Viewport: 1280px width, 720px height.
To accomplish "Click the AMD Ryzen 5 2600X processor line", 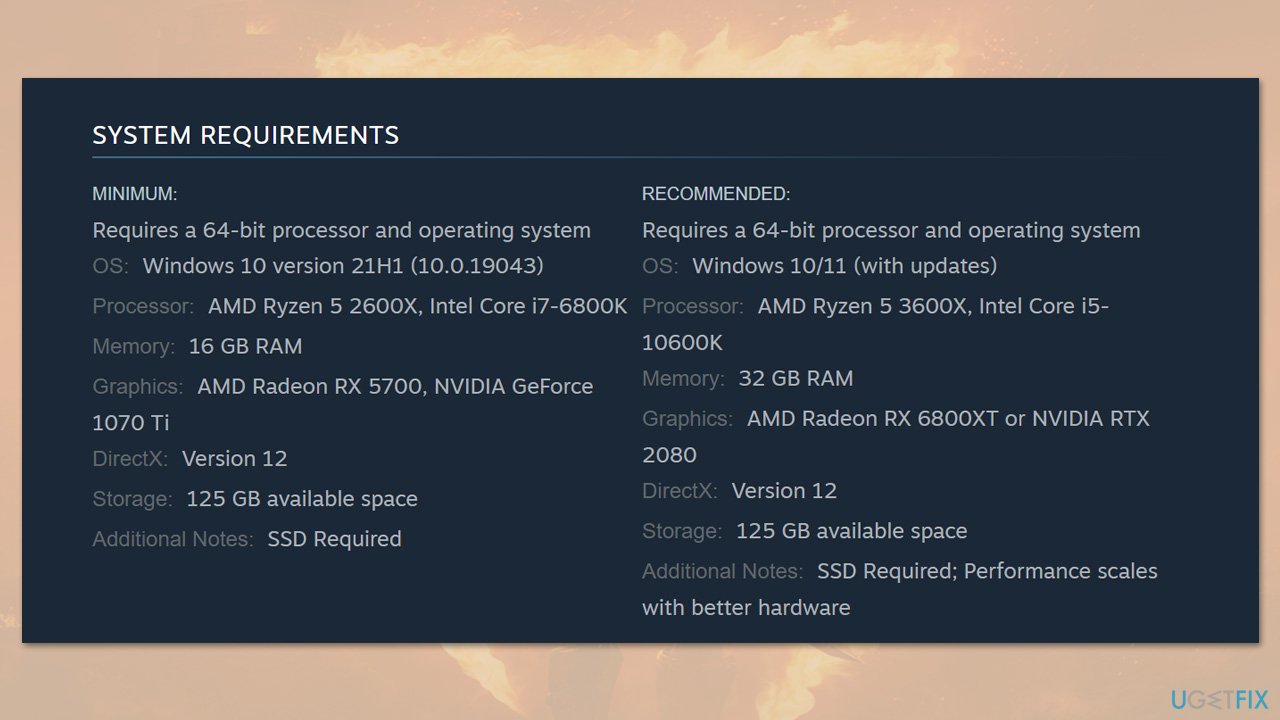I will point(417,306).
